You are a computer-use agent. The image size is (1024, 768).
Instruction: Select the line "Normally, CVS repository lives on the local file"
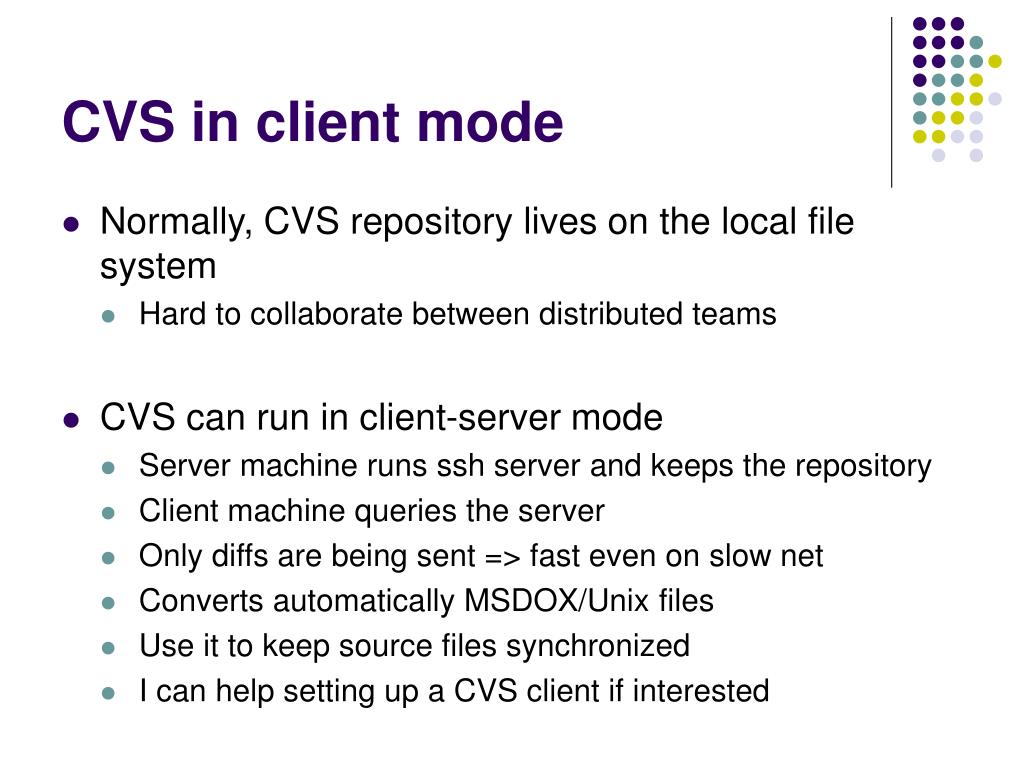coord(477,222)
